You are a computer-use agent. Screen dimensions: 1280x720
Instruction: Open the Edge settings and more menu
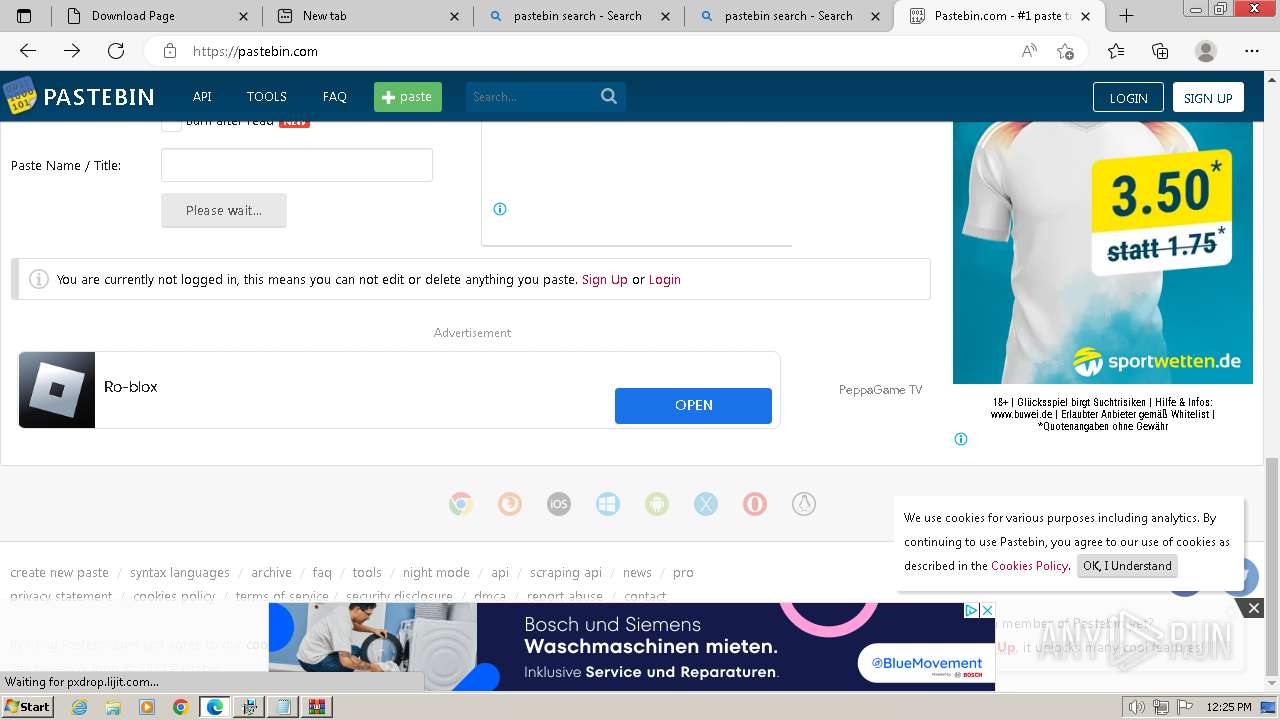click(x=1252, y=51)
